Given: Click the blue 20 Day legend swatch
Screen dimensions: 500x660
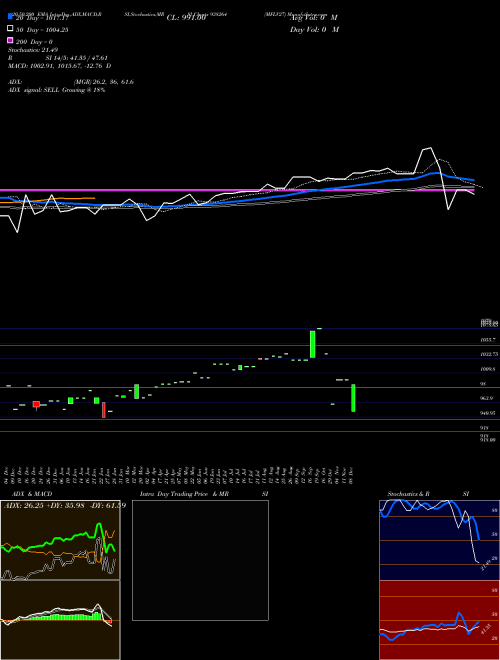Looking at the screenshot, I should (11, 17).
